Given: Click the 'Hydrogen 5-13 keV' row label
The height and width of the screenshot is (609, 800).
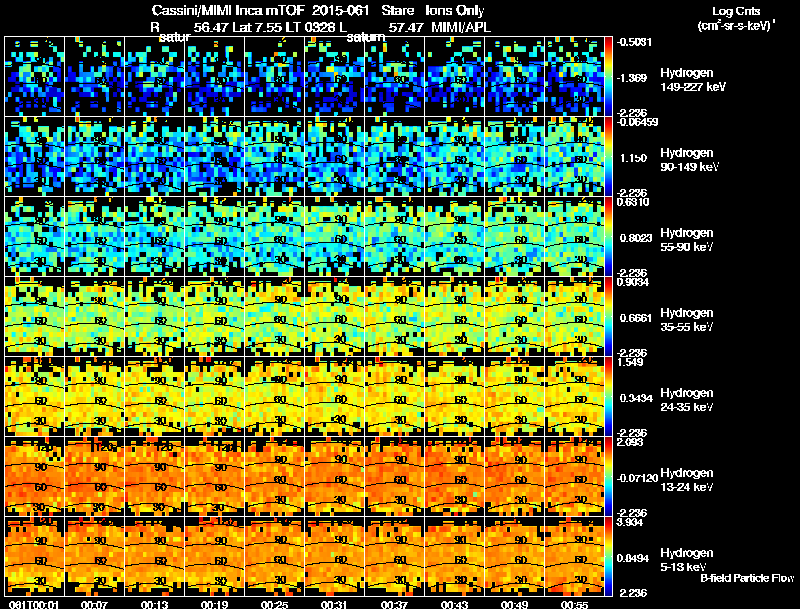Looking at the screenshot, I should point(687,560).
